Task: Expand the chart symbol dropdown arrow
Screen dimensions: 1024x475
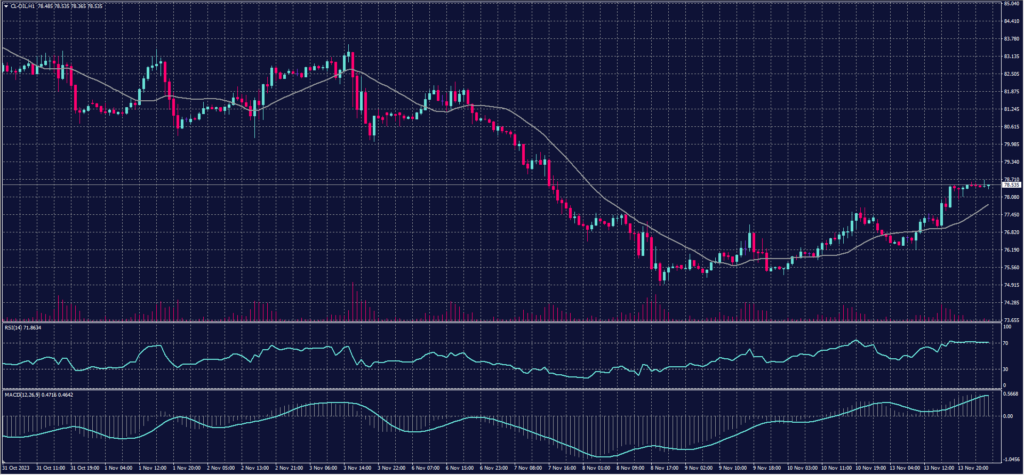Action: click(x=5, y=7)
